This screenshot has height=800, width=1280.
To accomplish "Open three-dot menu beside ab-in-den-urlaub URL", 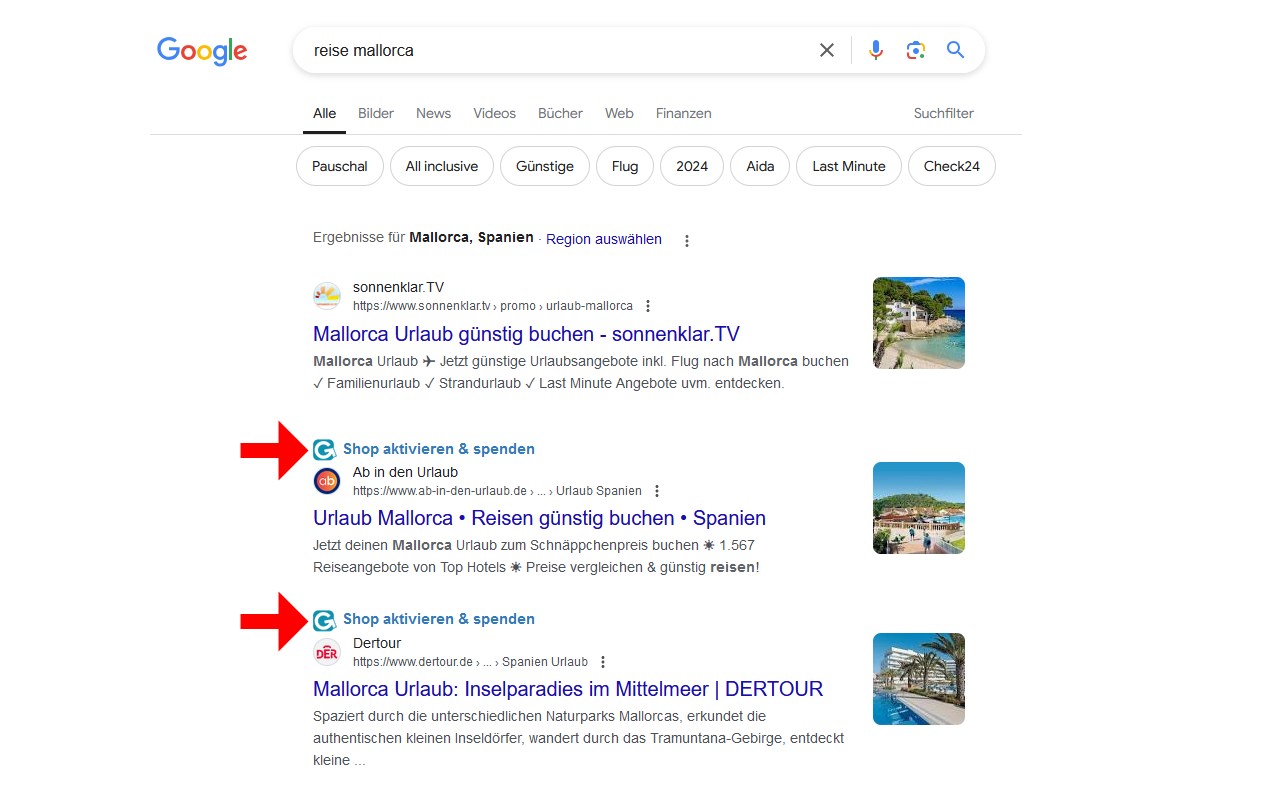I will 657,491.
